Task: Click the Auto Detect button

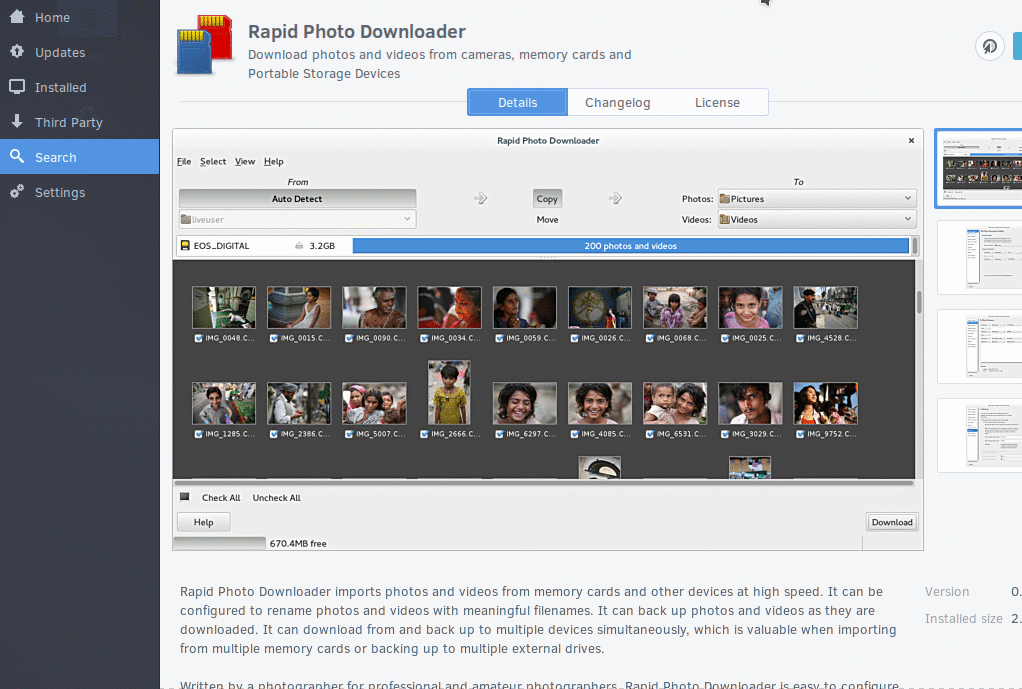Action: (x=297, y=199)
